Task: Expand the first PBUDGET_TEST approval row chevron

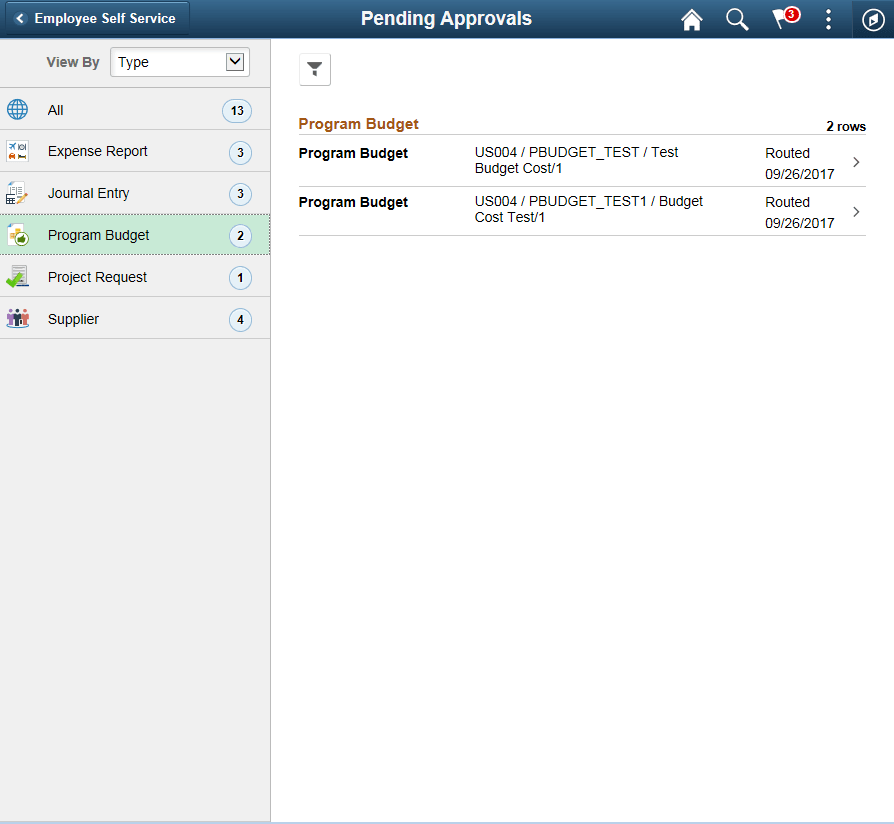Action: [855, 162]
